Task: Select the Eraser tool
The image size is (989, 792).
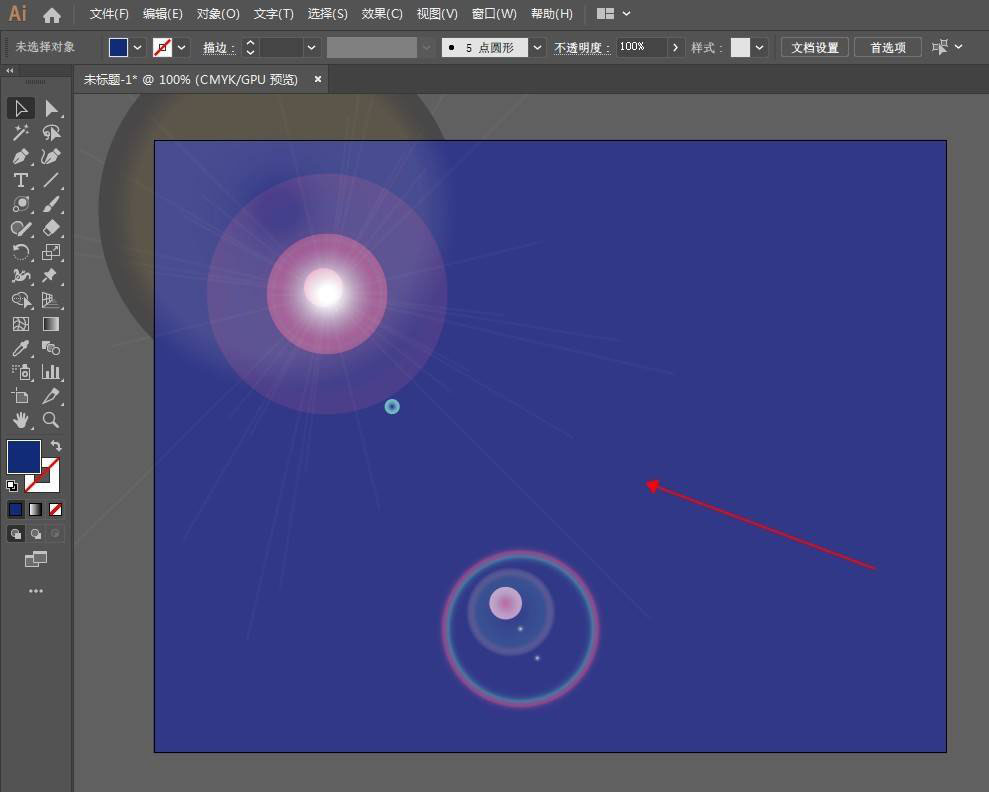Action: tap(51, 228)
